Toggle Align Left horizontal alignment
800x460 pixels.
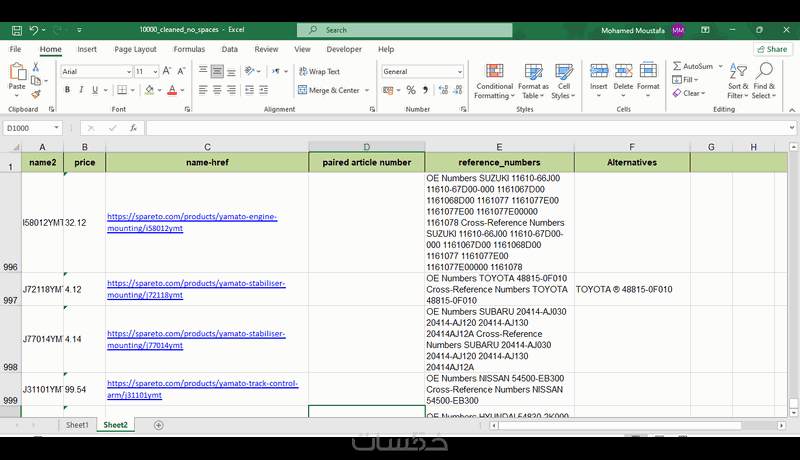(x=203, y=90)
